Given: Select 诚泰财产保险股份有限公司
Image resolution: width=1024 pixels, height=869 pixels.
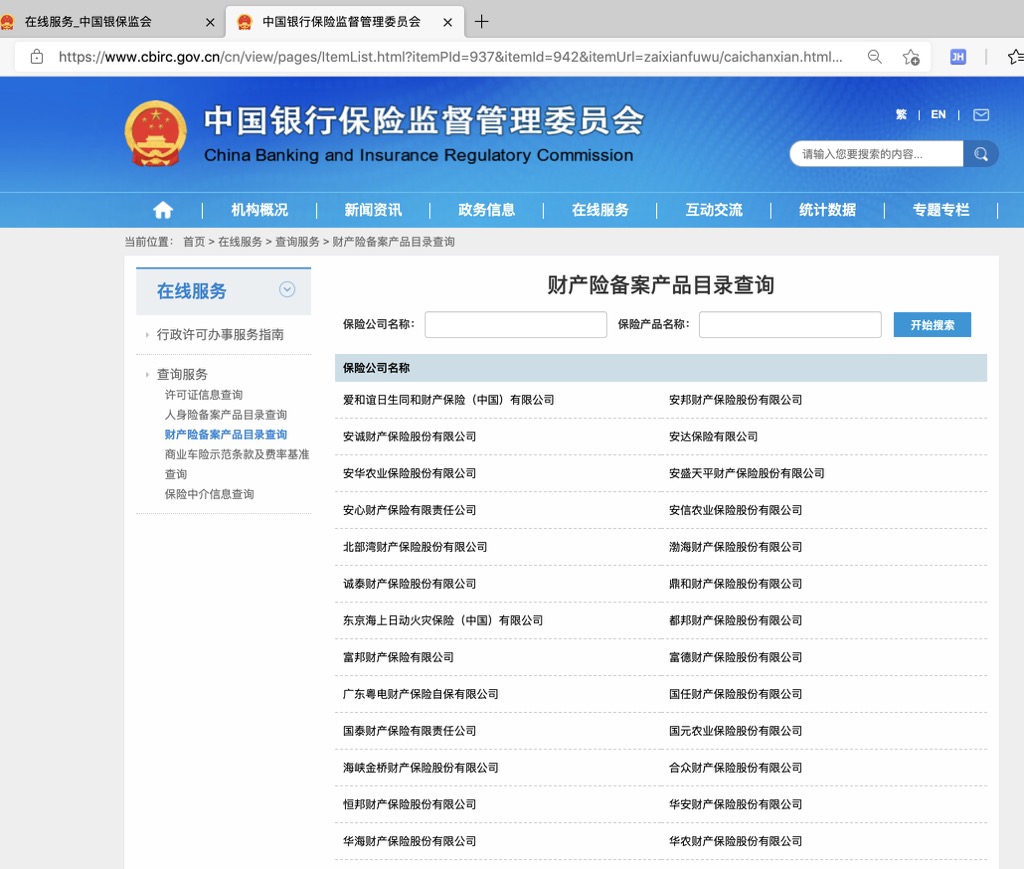Looking at the screenshot, I should point(409,584).
